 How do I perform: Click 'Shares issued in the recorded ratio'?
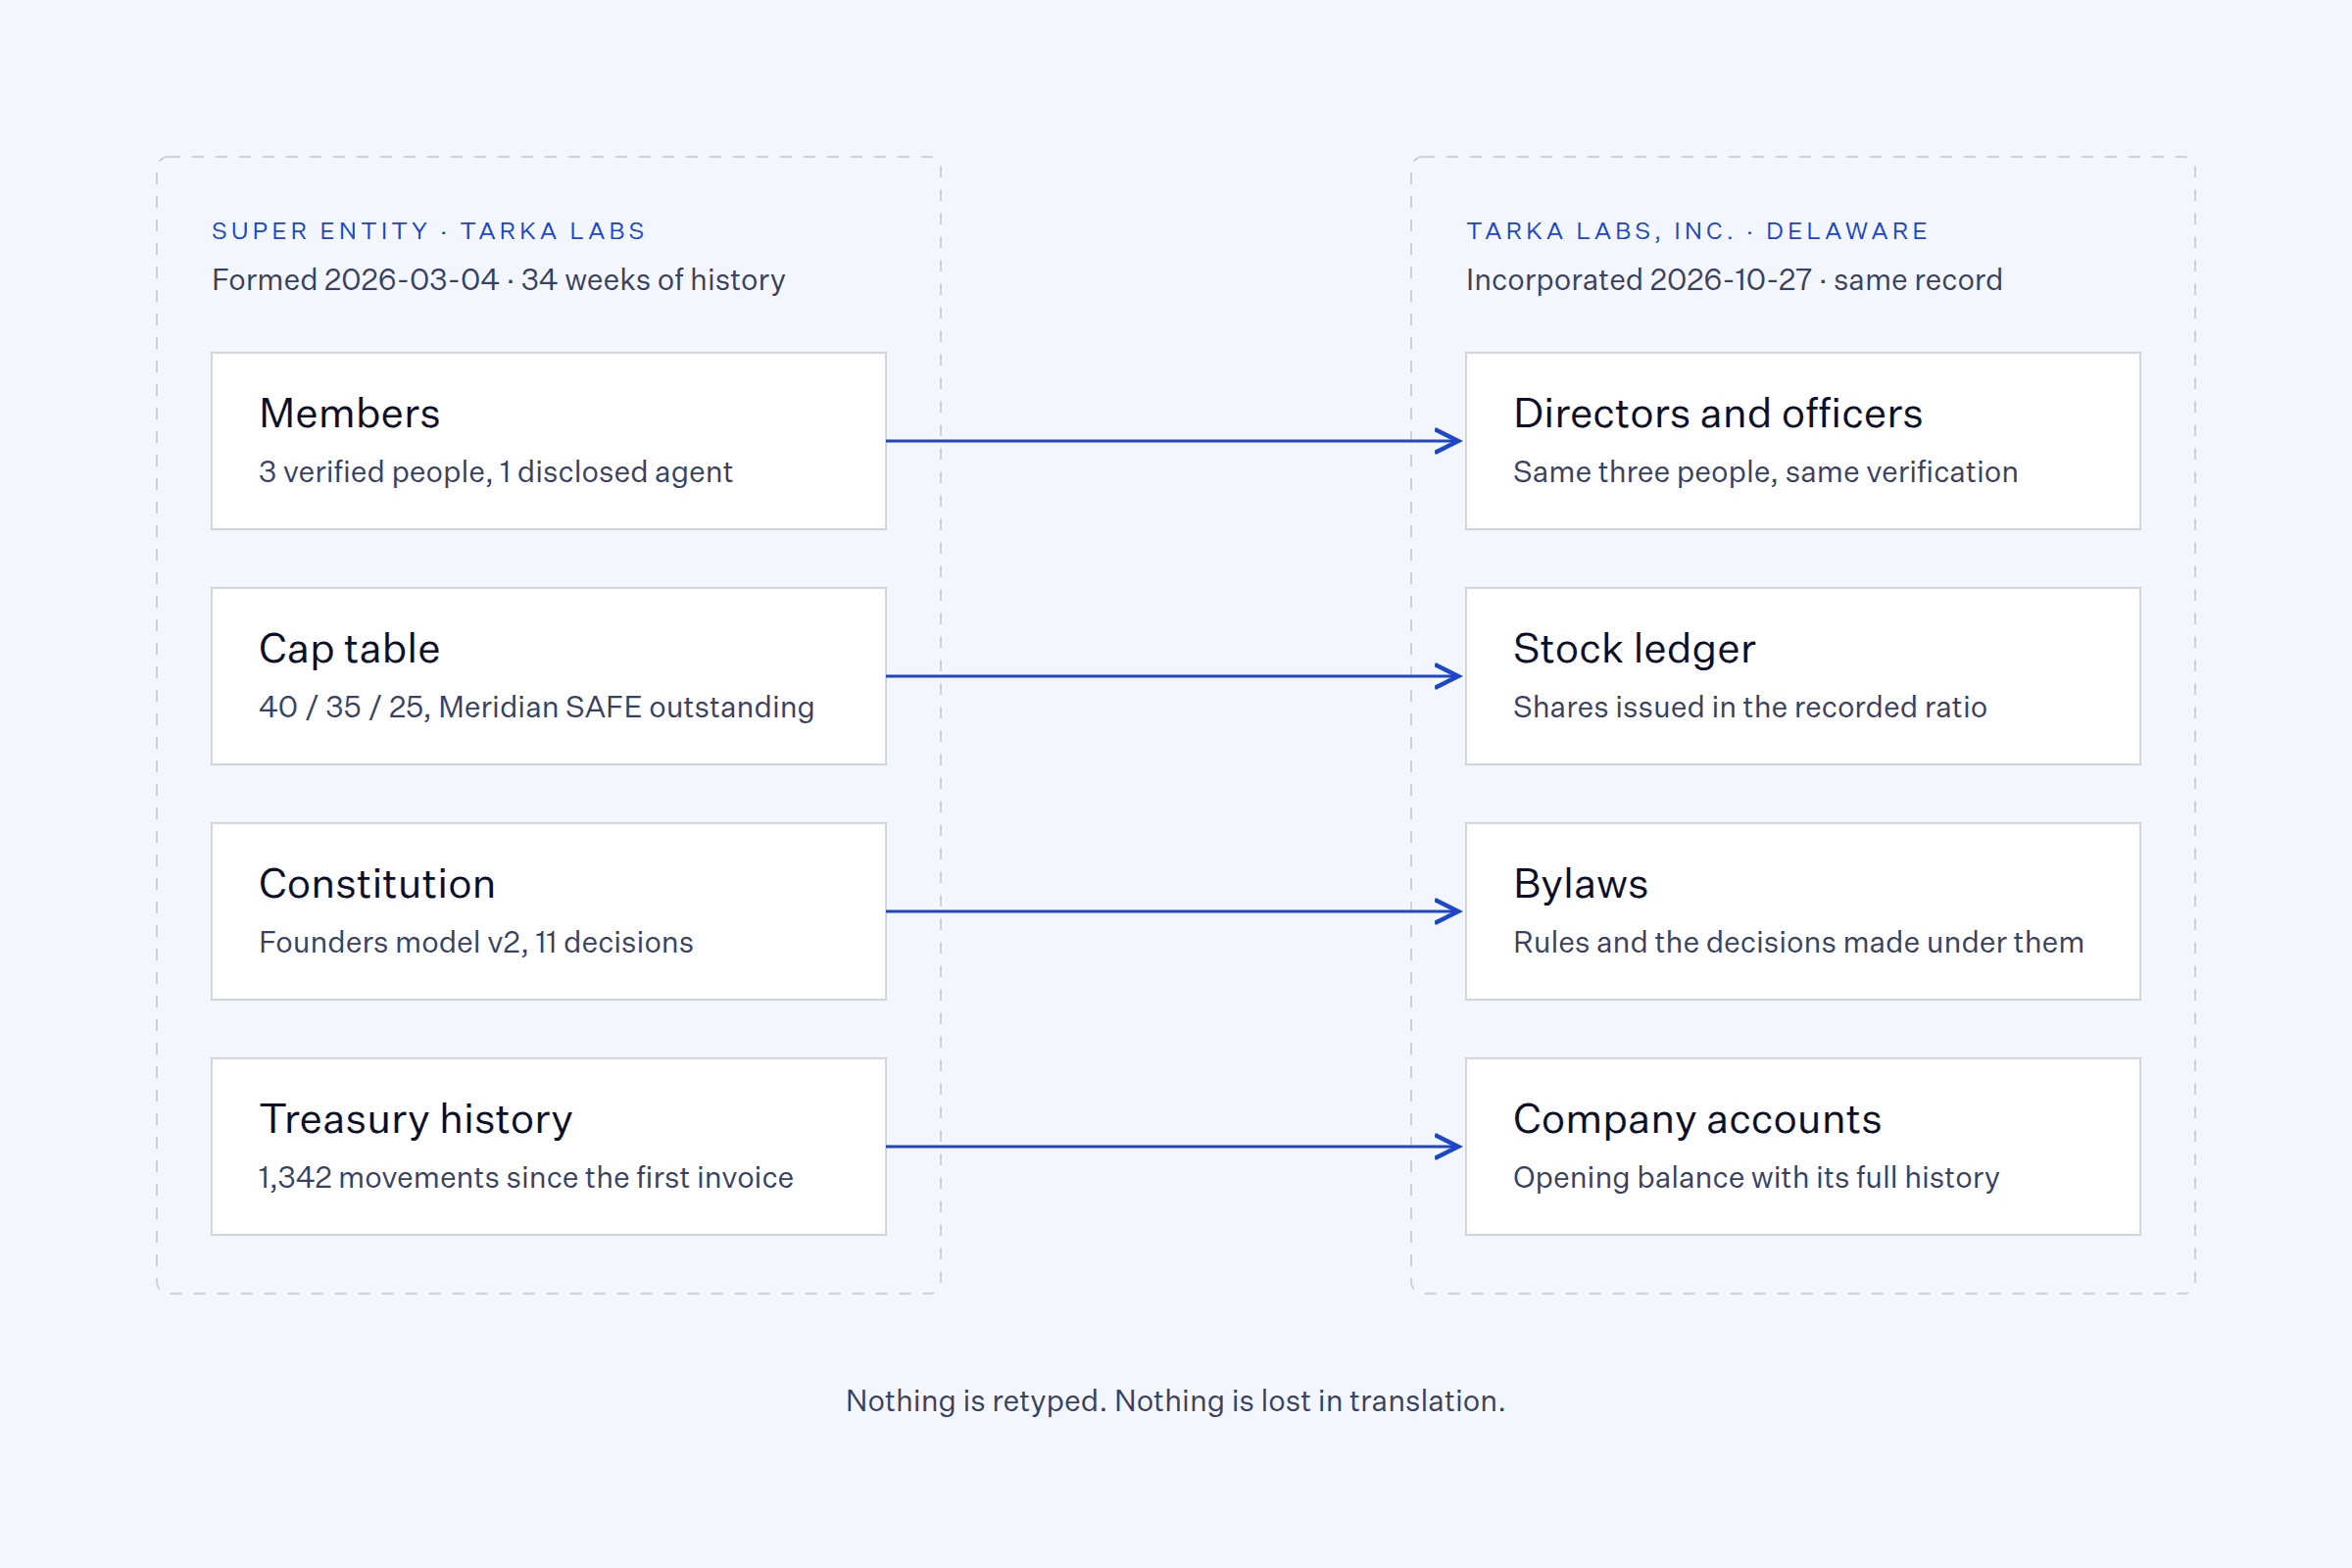tap(1749, 707)
